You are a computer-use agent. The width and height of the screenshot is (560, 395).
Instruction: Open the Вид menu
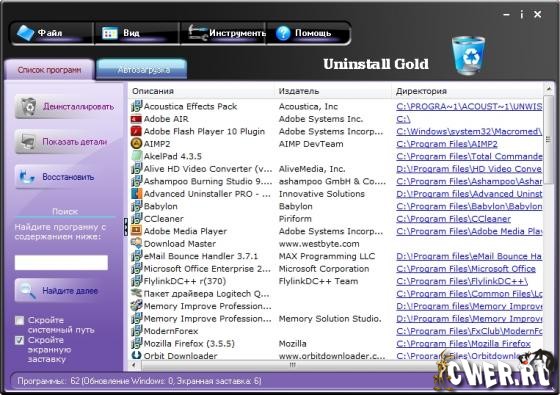click(x=137, y=33)
